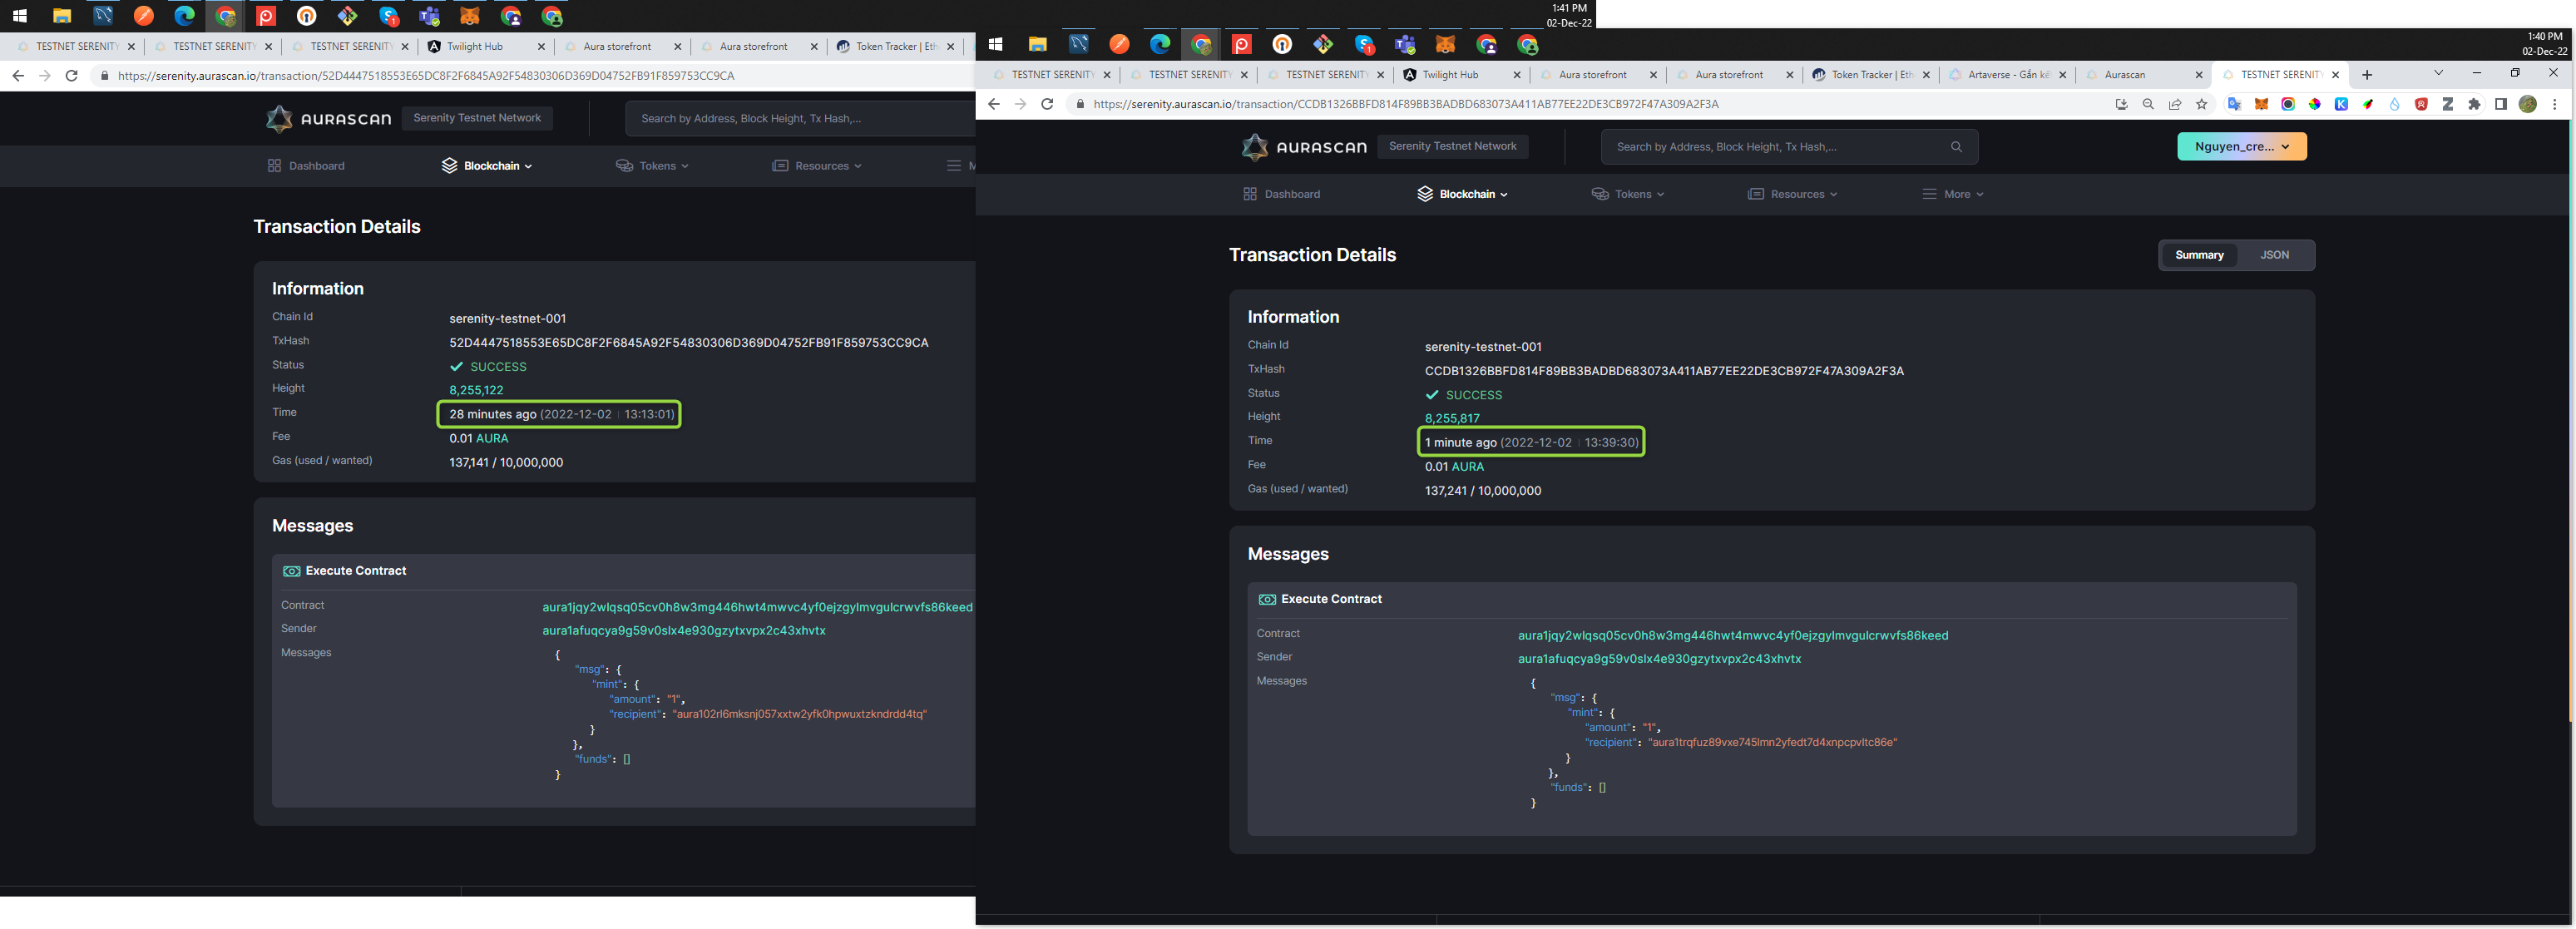Screen dimensions: 2576x929
Task: Open the Nguyen_cre account menu
Action: point(2240,146)
